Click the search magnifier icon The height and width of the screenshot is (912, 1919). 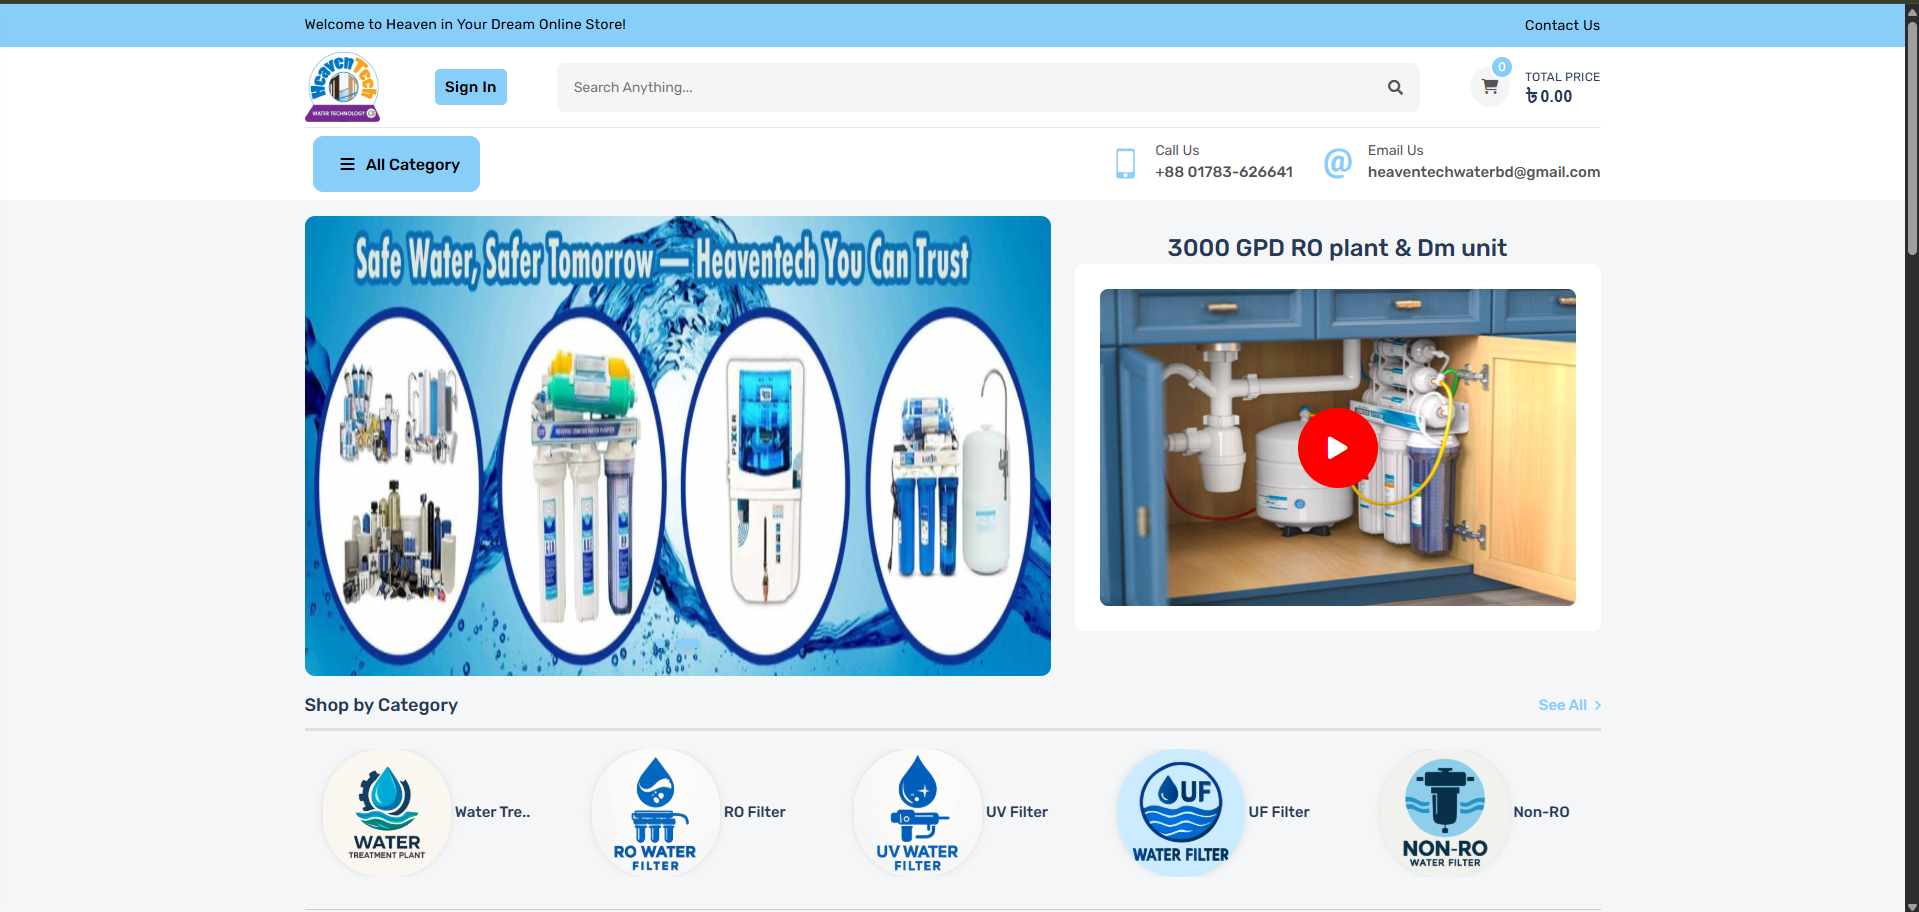coord(1395,87)
